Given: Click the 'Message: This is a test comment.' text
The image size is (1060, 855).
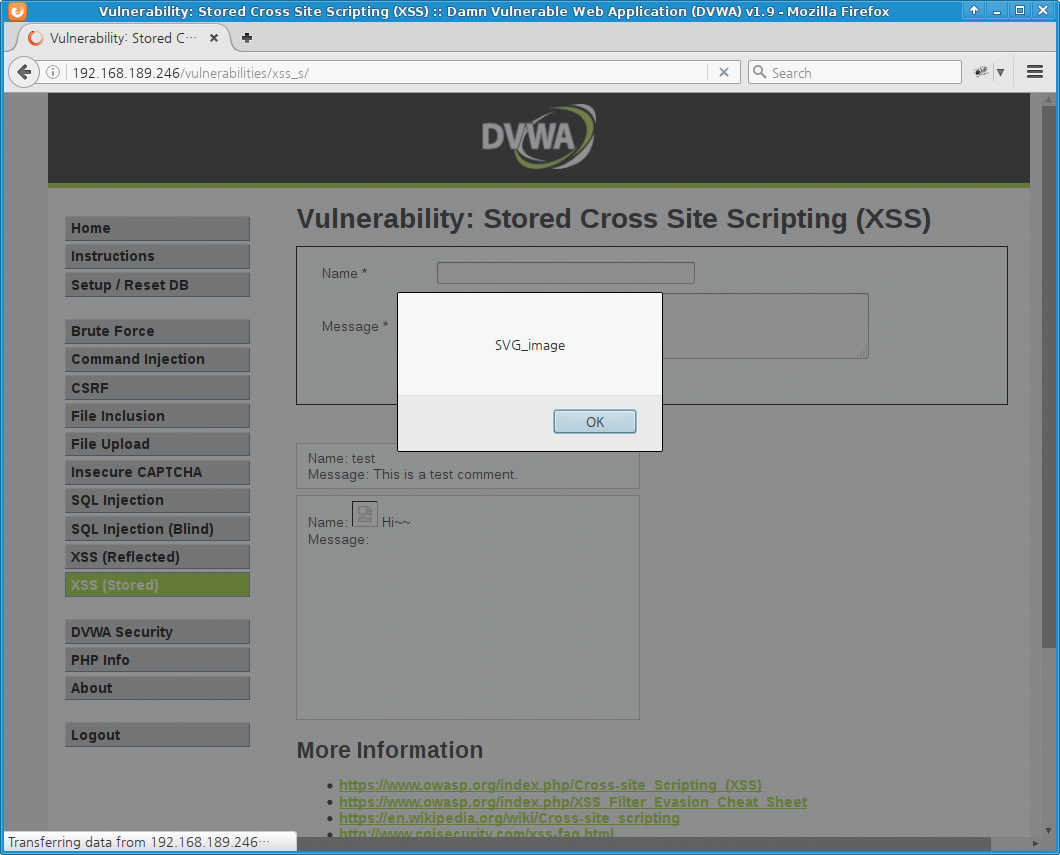Looking at the screenshot, I should coord(412,474).
